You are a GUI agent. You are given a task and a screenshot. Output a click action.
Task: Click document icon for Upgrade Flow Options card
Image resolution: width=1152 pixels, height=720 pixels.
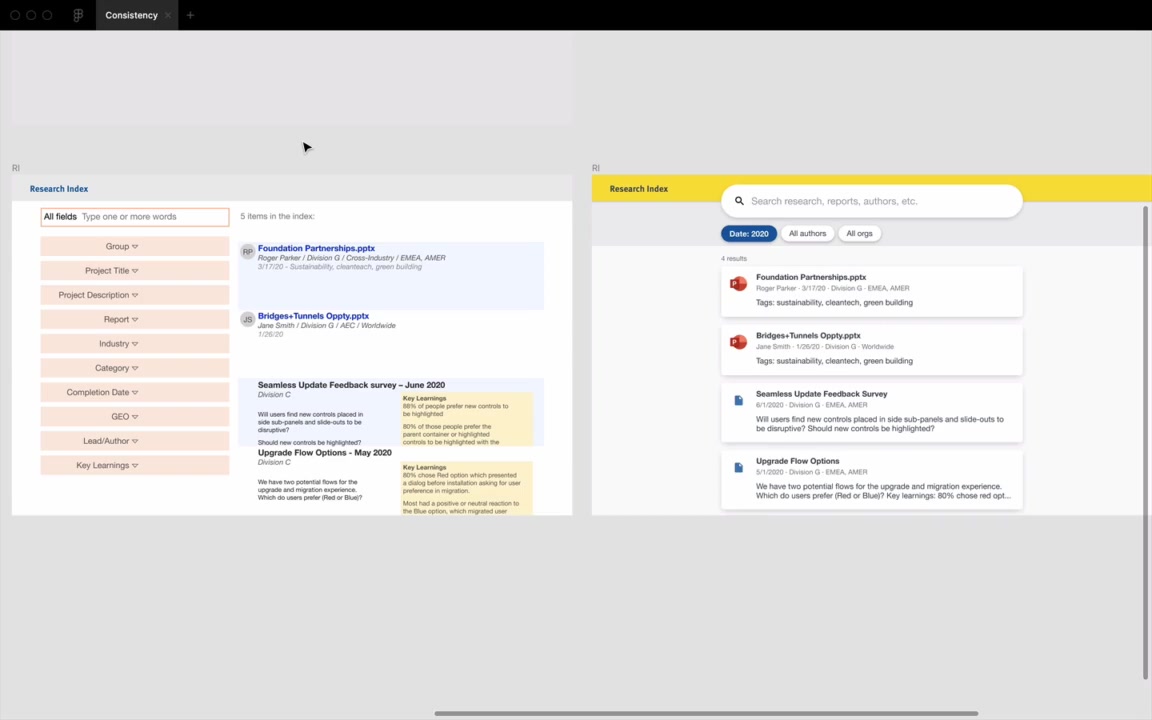coord(738,467)
